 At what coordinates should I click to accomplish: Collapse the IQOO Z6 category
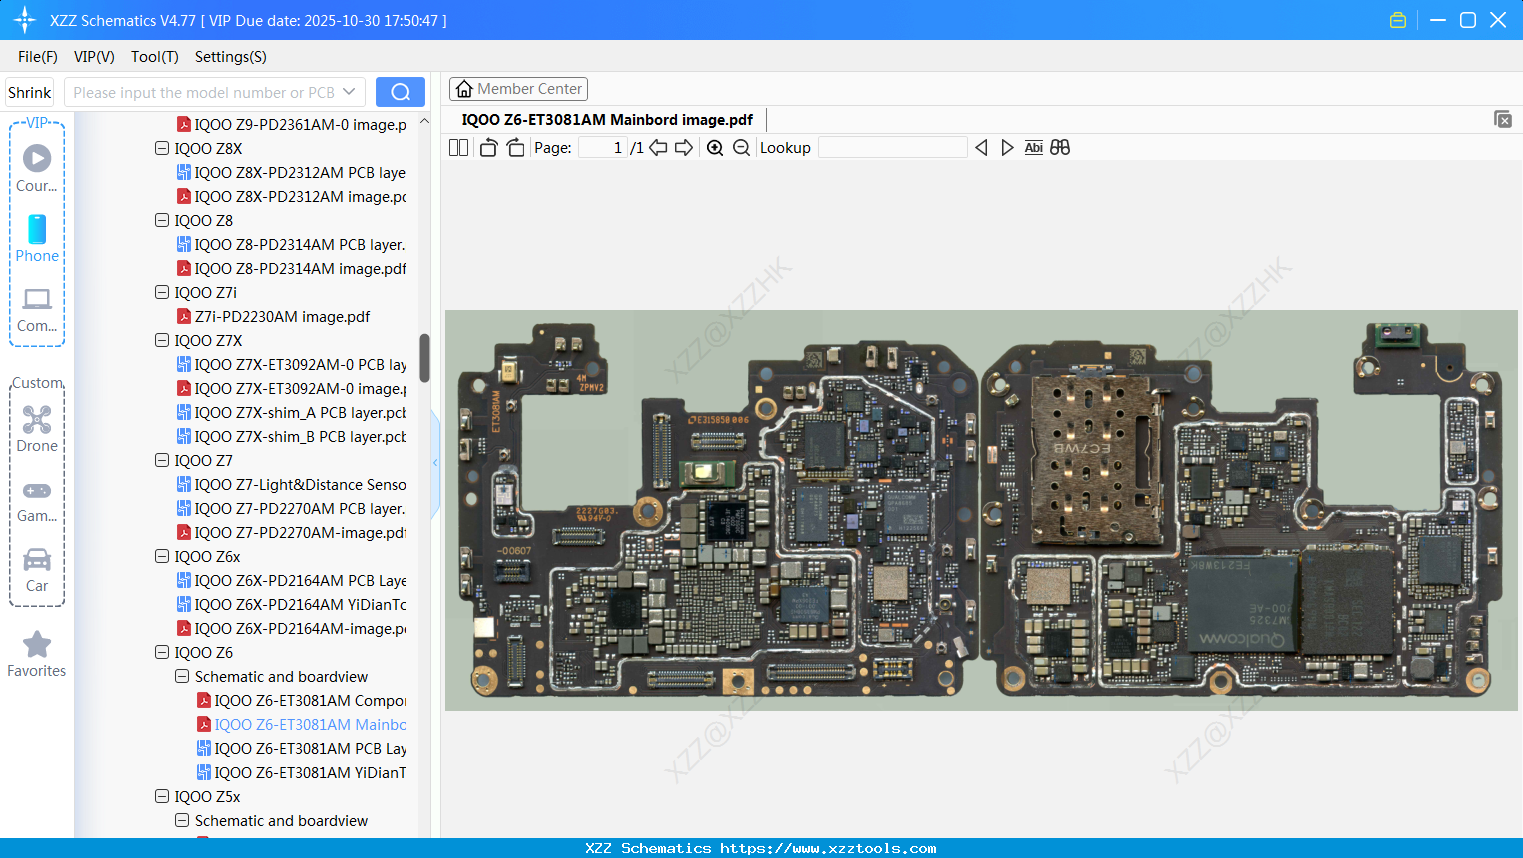[161, 652]
